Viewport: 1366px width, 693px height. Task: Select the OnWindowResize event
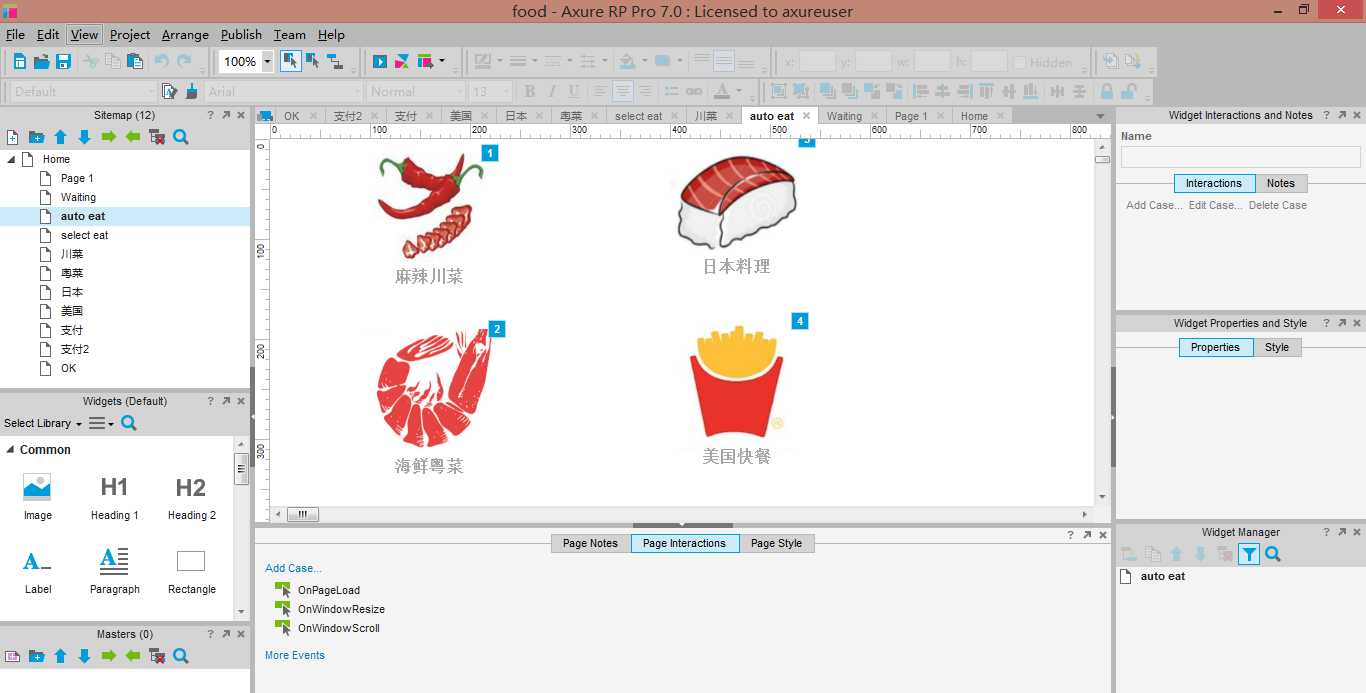pos(341,609)
